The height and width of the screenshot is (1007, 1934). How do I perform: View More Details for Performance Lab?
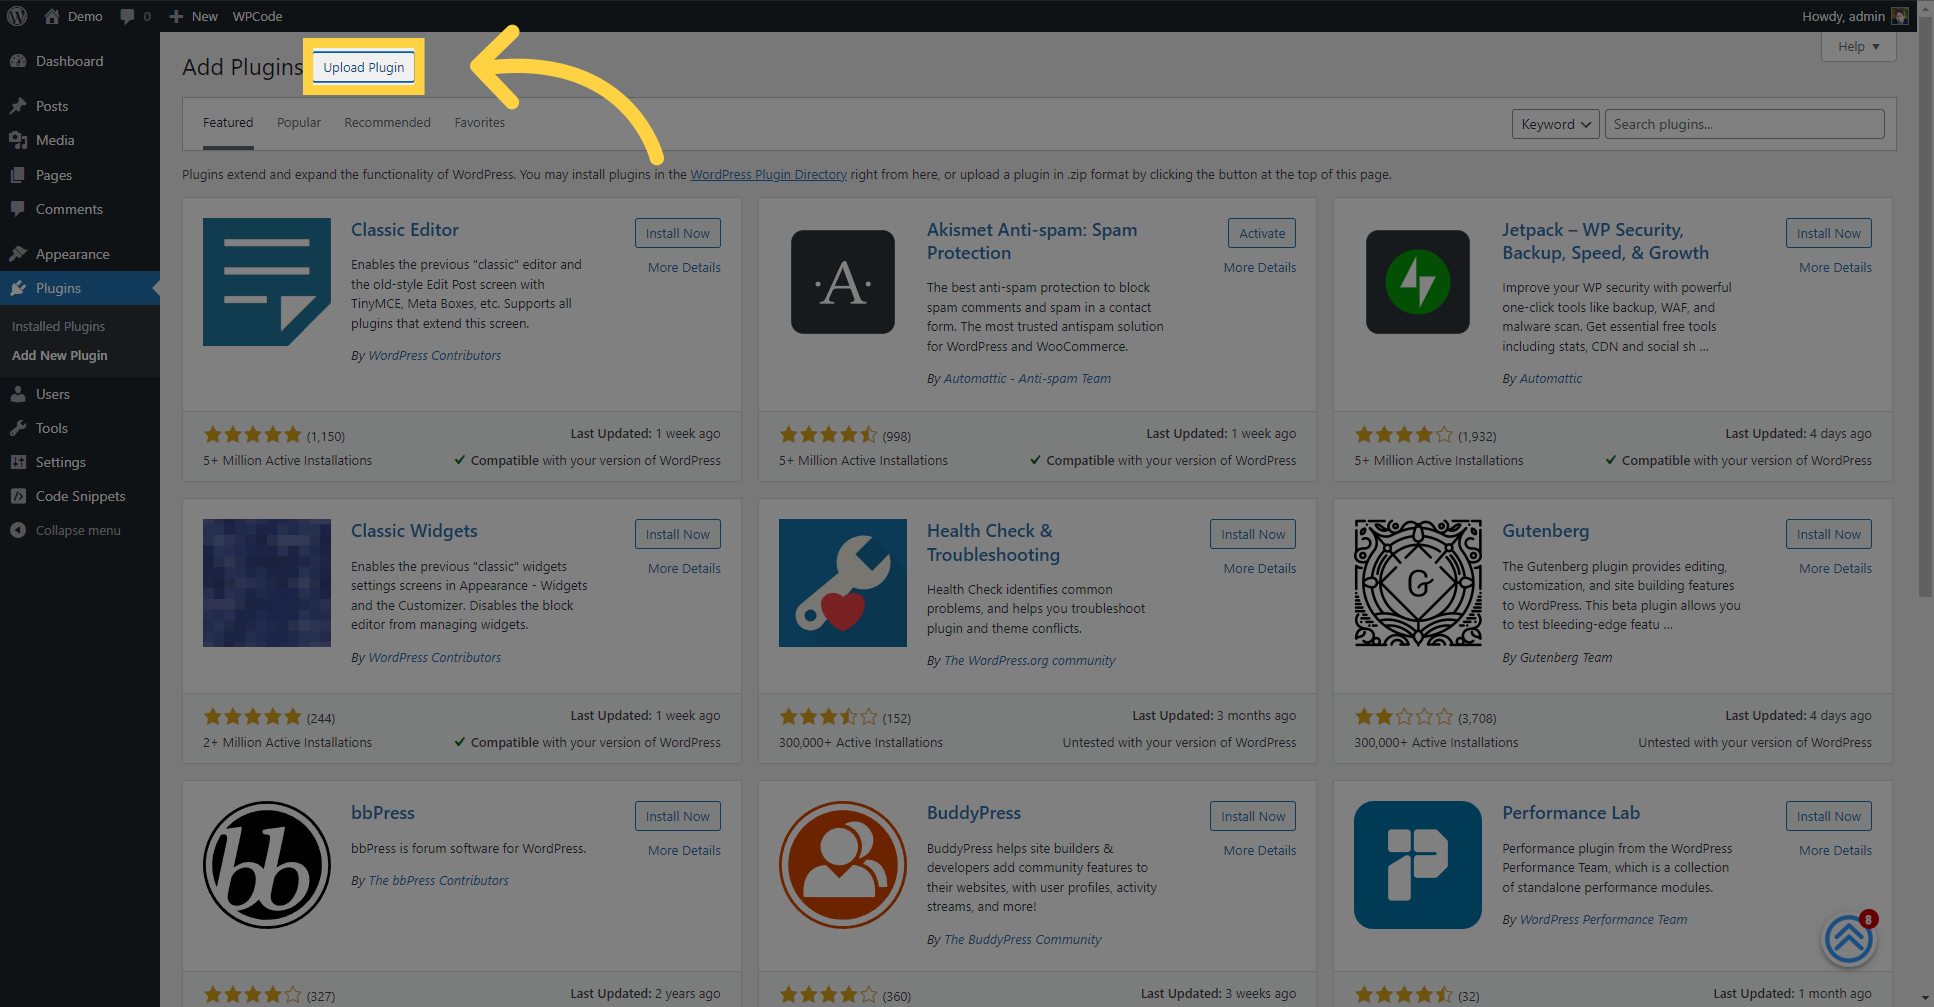click(x=1835, y=850)
